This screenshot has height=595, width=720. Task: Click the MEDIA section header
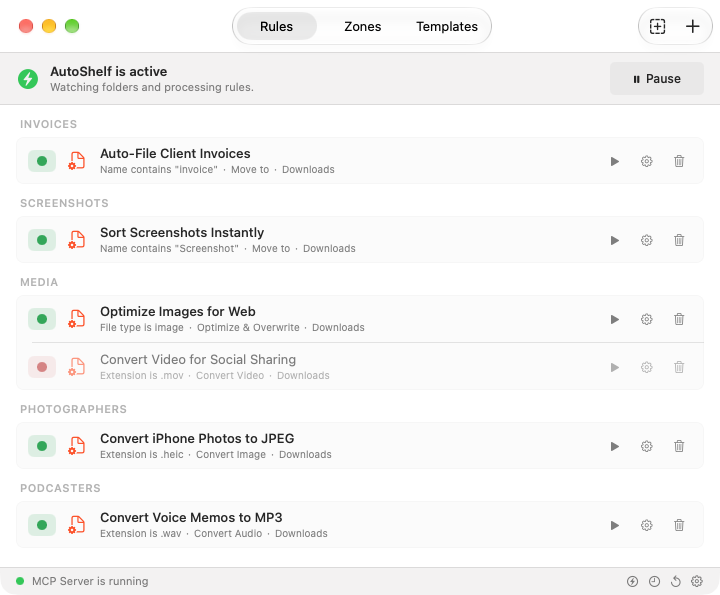coord(39,282)
